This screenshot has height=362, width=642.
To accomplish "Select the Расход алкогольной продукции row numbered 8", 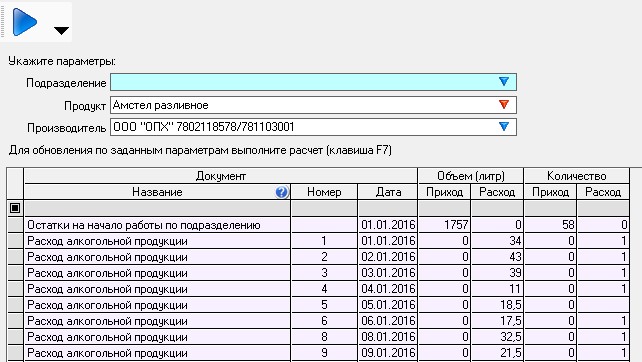I will [319, 337].
